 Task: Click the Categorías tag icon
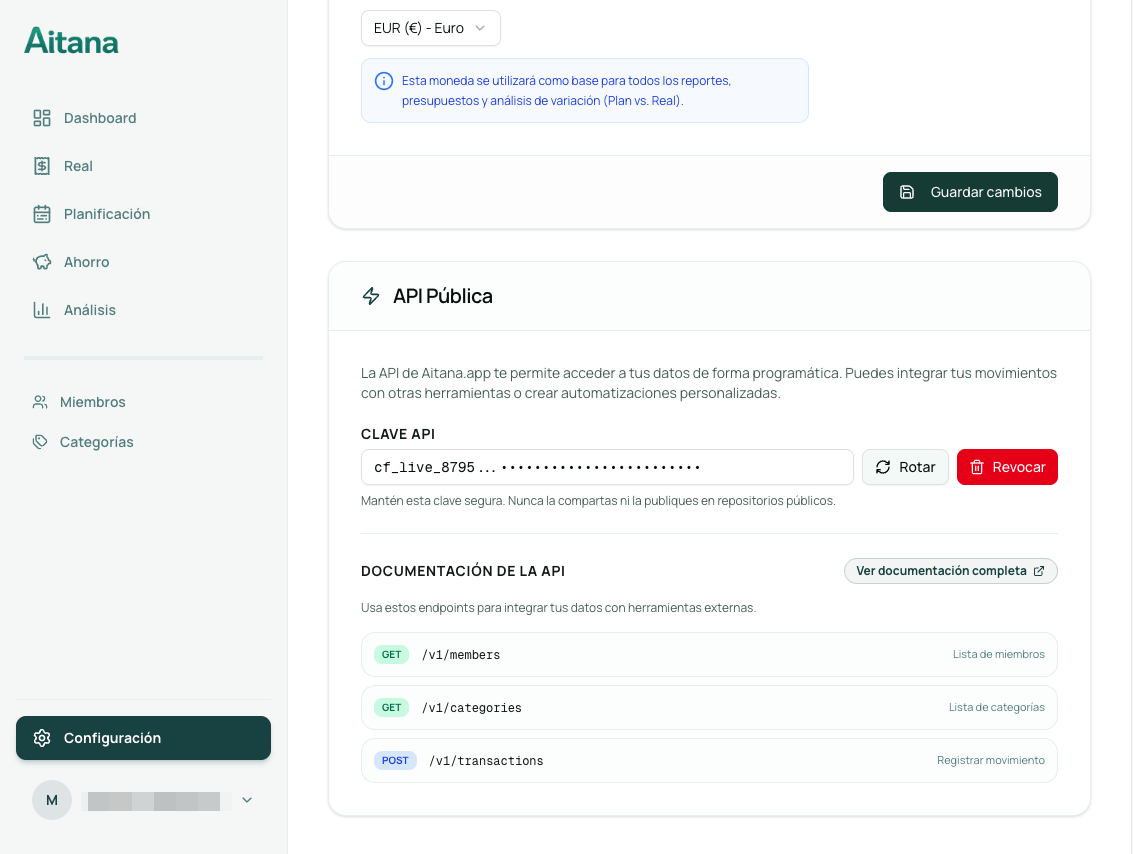click(x=40, y=442)
